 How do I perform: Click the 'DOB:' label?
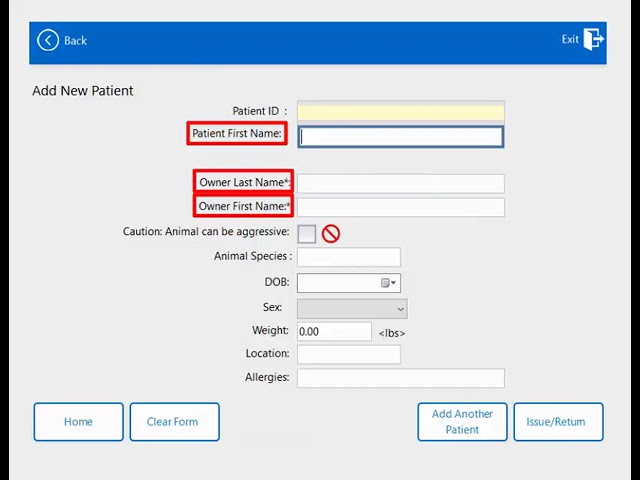277,282
